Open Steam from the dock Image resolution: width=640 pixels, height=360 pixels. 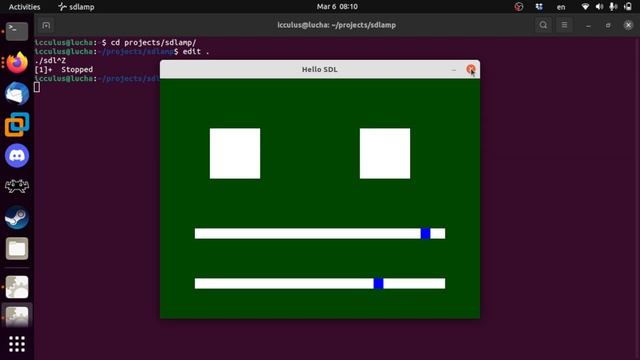(17, 217)
